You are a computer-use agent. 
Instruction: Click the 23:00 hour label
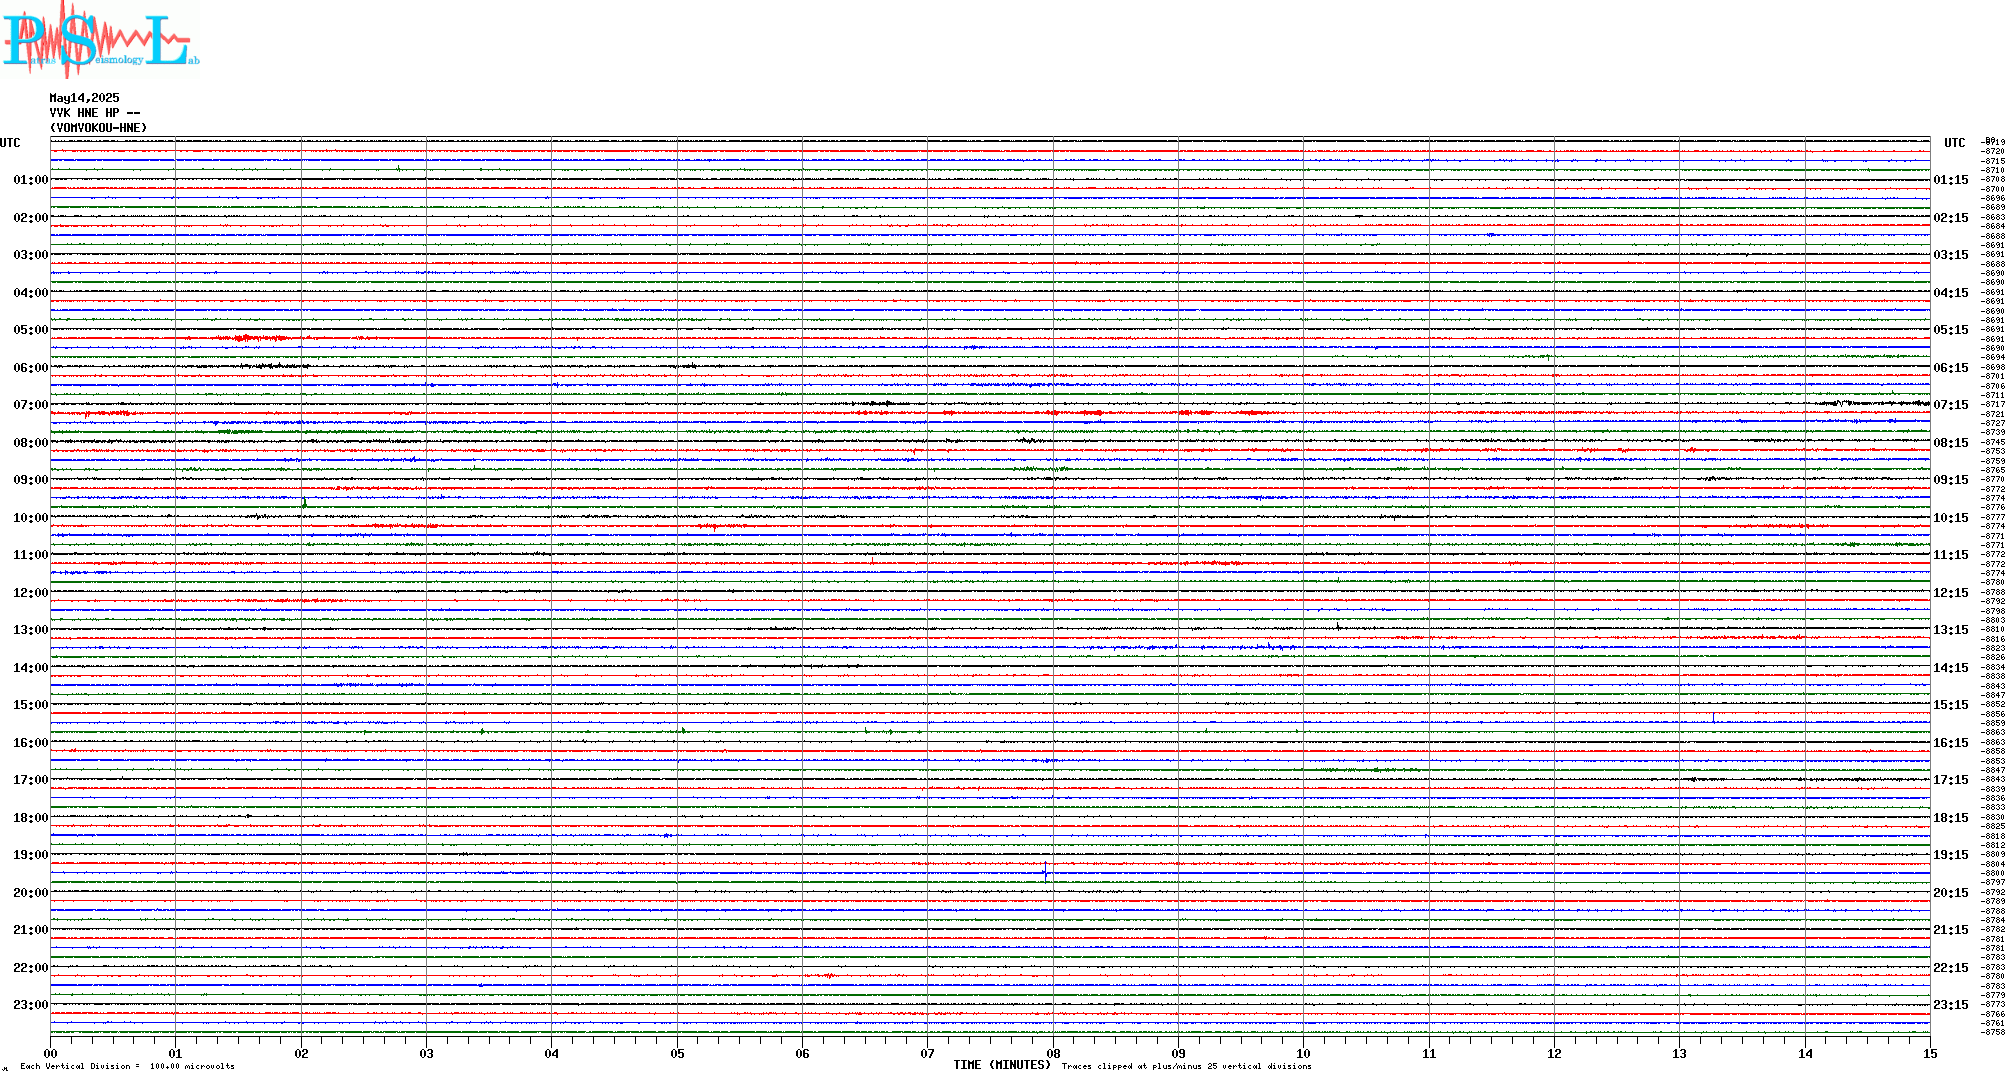click(x=31, y=1005)
